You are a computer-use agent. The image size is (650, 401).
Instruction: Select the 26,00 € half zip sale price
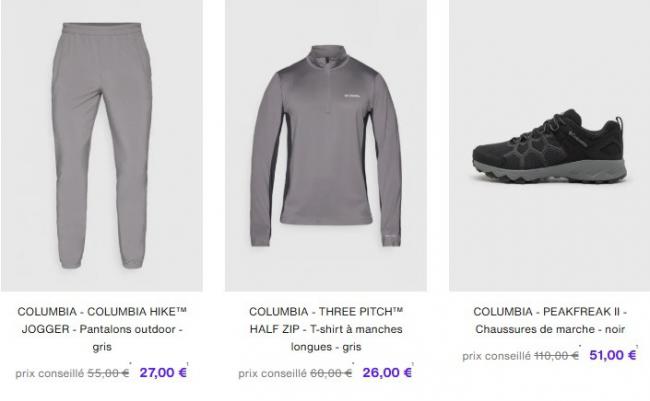click(x=386, y=373)
